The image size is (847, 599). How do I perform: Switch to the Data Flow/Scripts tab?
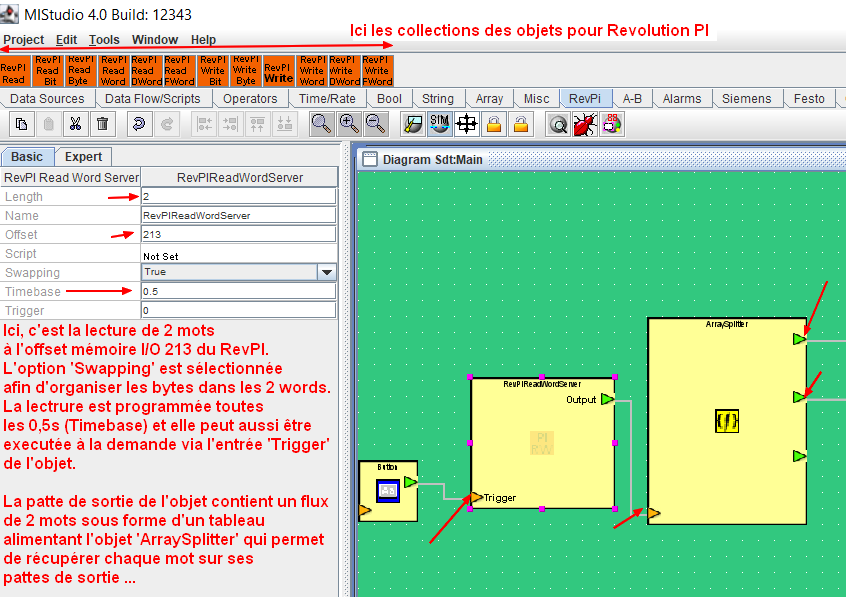(153, 99)
